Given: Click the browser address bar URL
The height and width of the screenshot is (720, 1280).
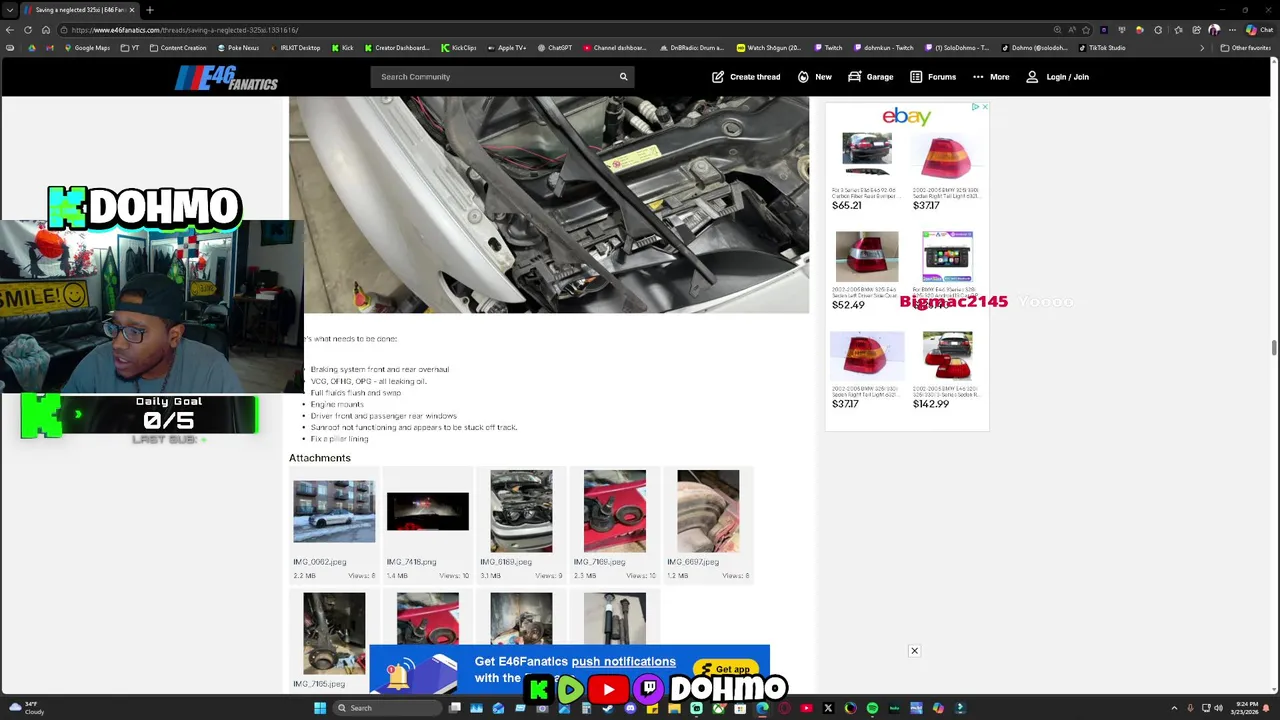Looking at the screenshot, I should pyautogui.click(x=185, y=30).
